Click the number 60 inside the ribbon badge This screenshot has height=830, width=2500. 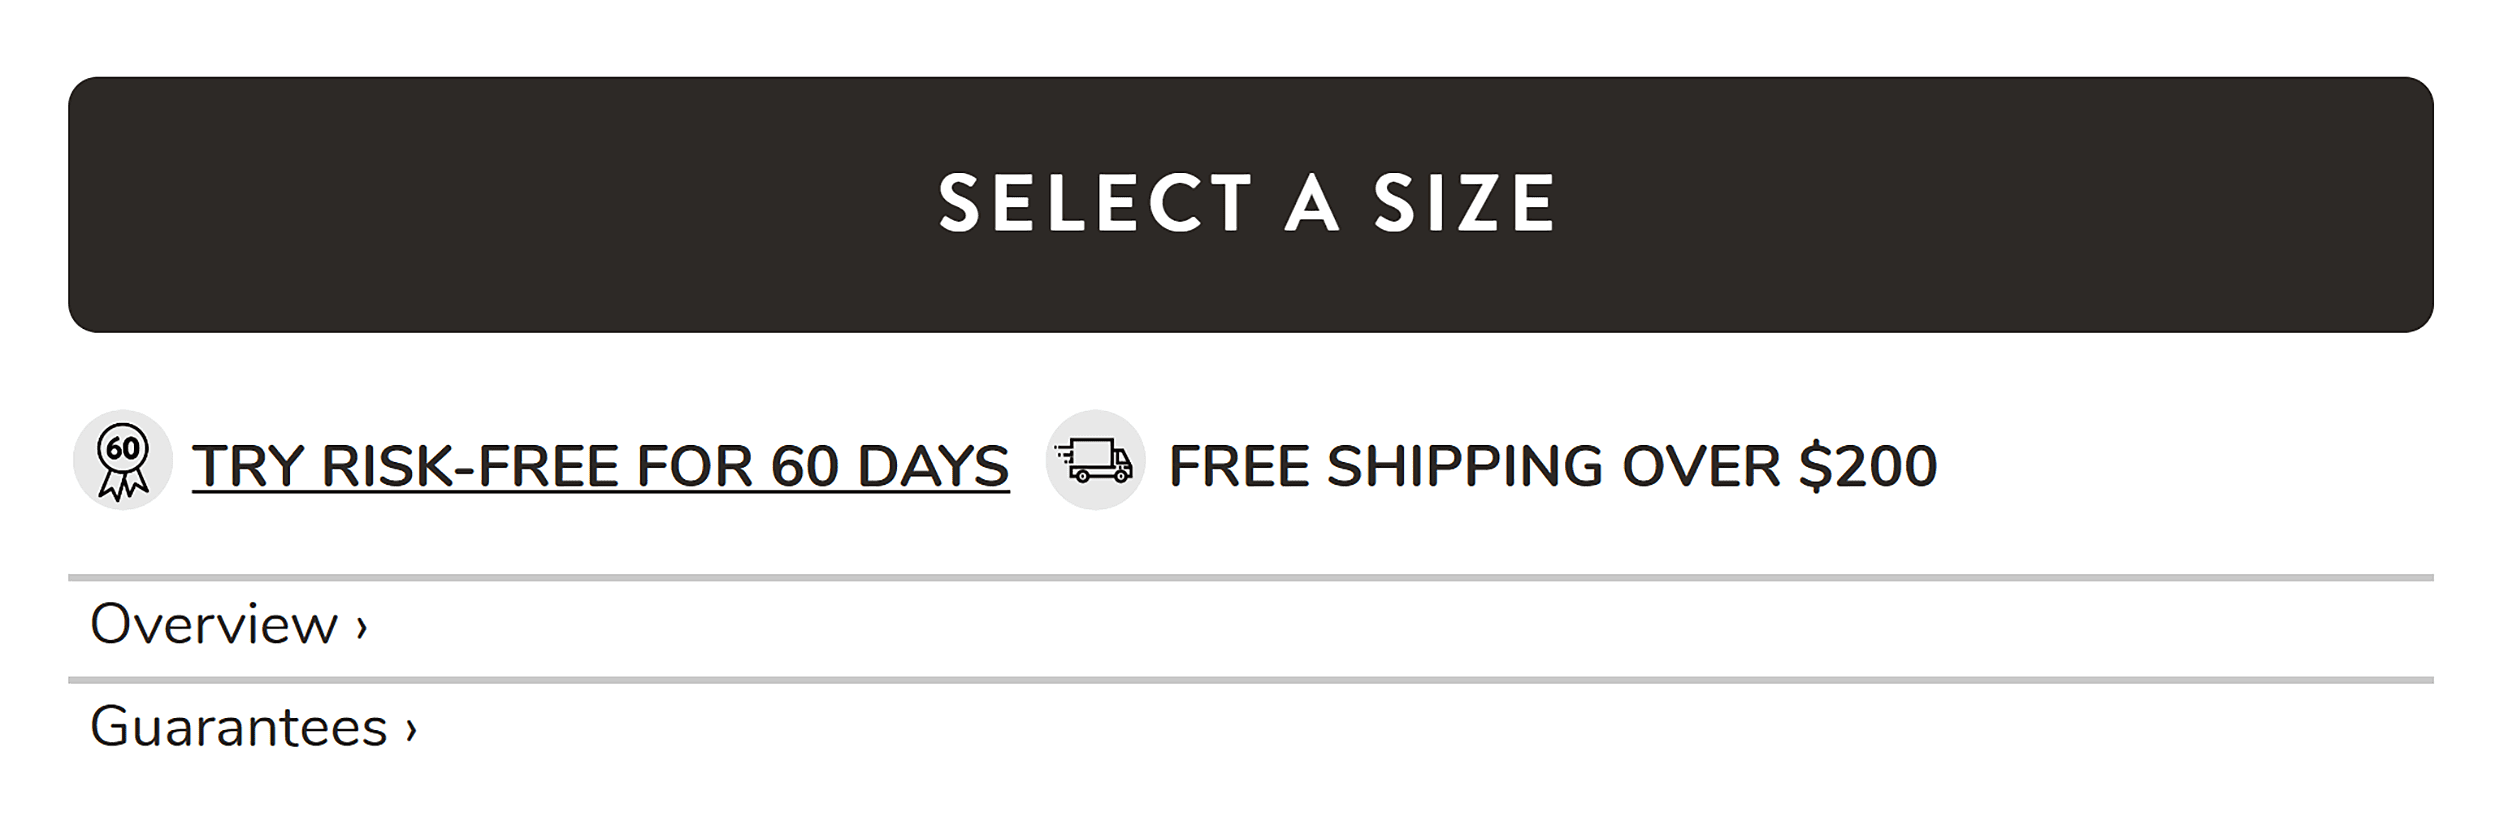coord(123,449)
